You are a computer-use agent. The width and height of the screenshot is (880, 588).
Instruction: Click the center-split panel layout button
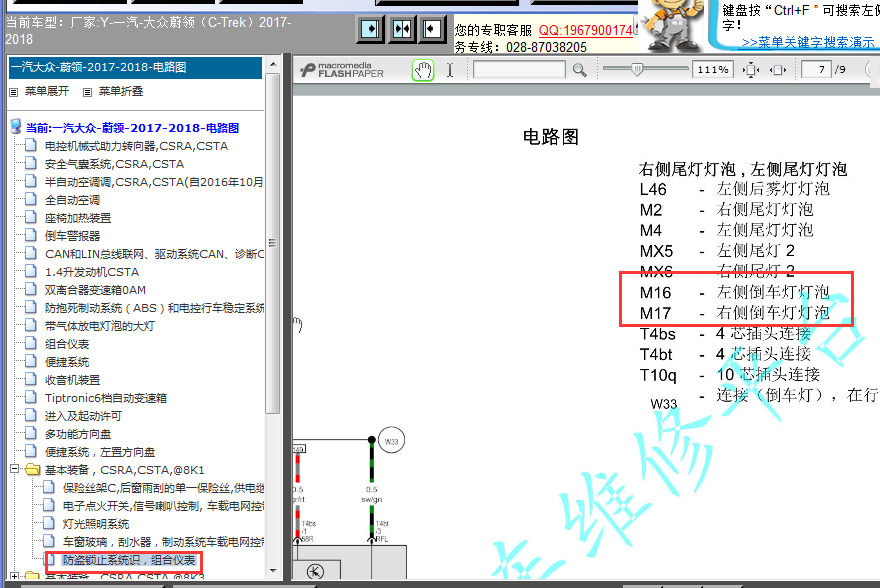[402, 29]
